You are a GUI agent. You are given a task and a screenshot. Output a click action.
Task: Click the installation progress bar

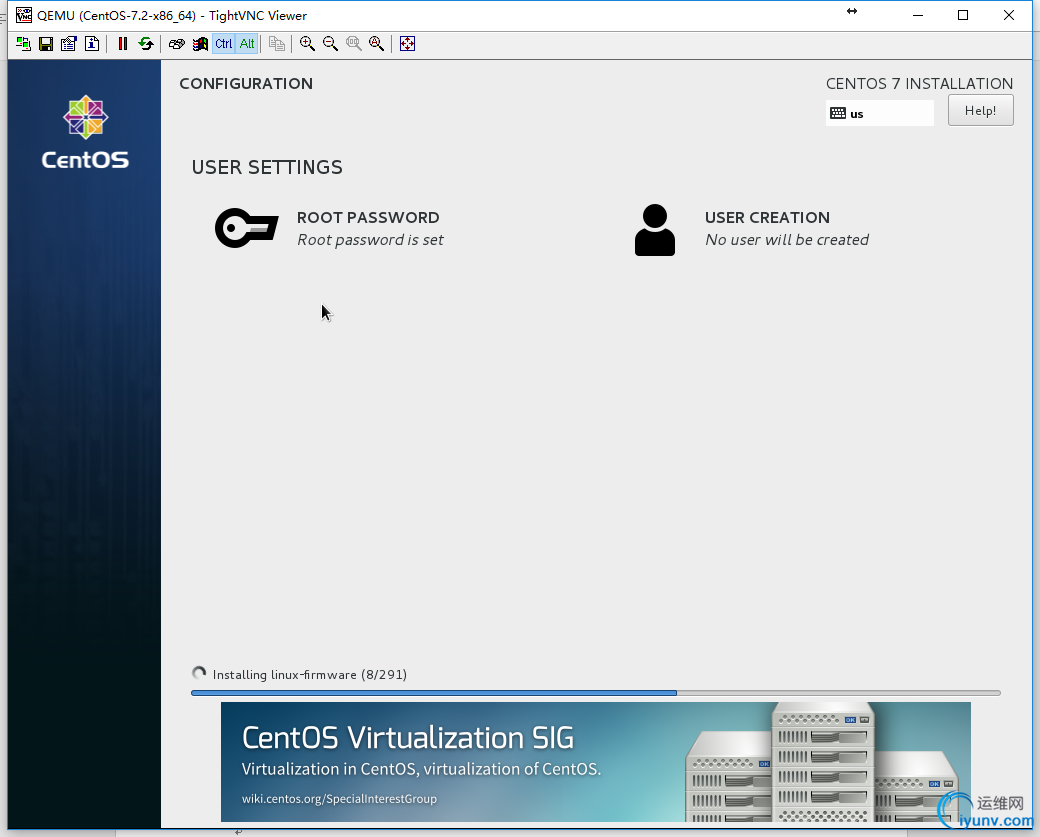595,692
